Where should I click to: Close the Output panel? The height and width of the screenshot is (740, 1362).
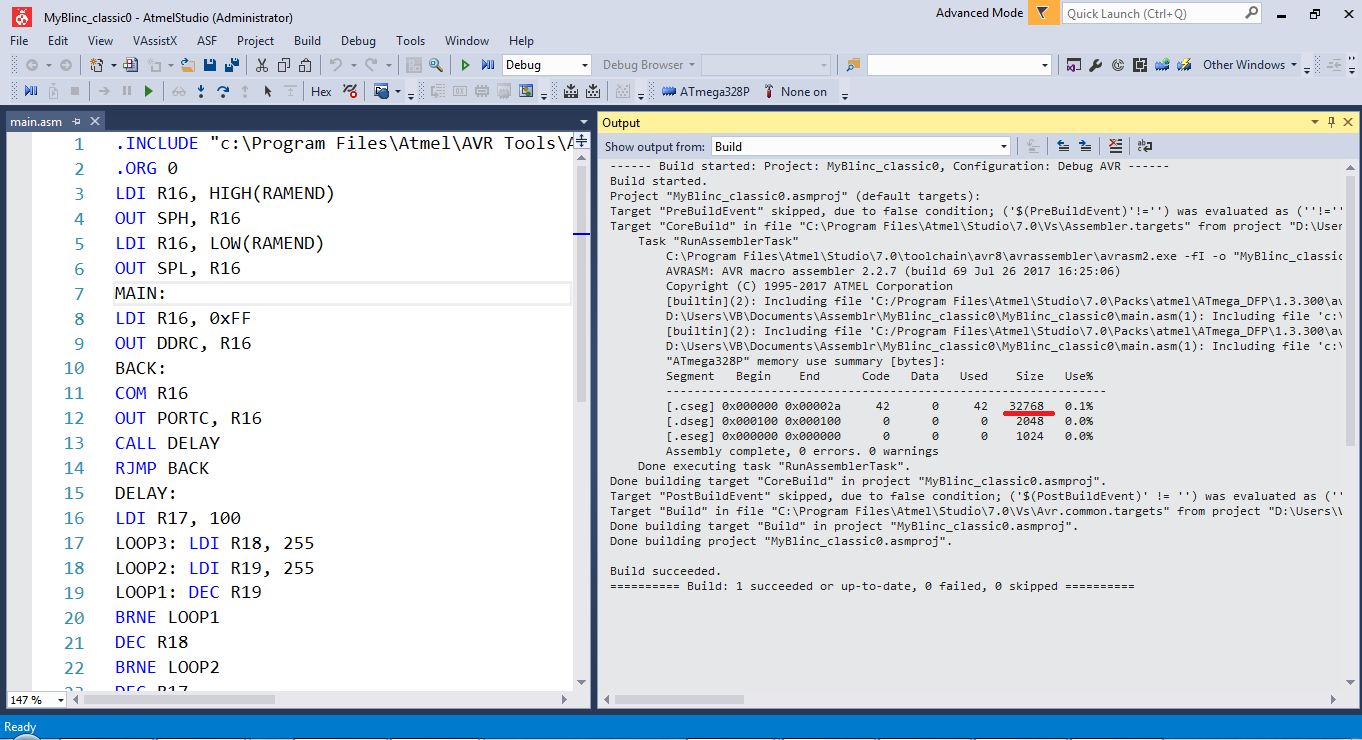(1346, 122)
